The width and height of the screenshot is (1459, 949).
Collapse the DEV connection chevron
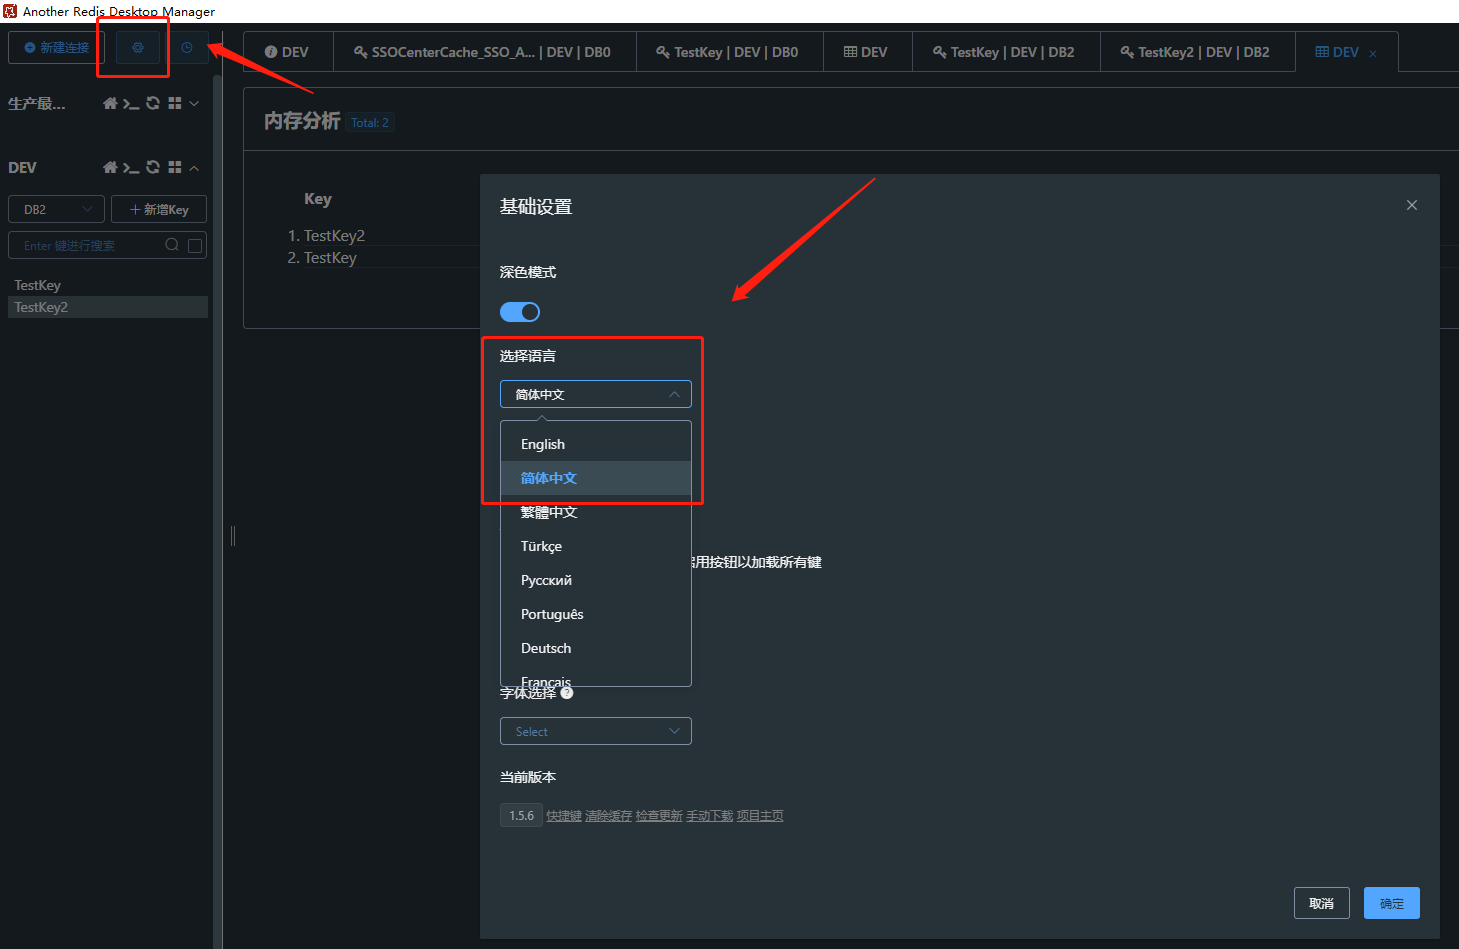(194, 167)
